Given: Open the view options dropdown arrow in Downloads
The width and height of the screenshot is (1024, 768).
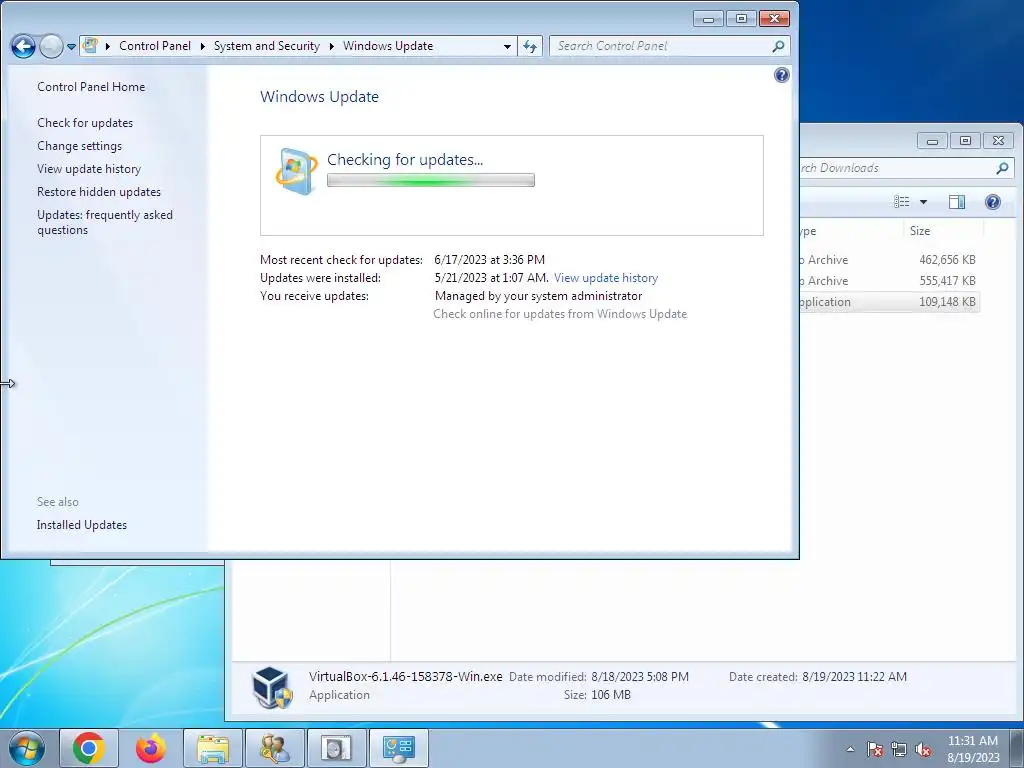Looking at the screenshot, I should (923, 202).
